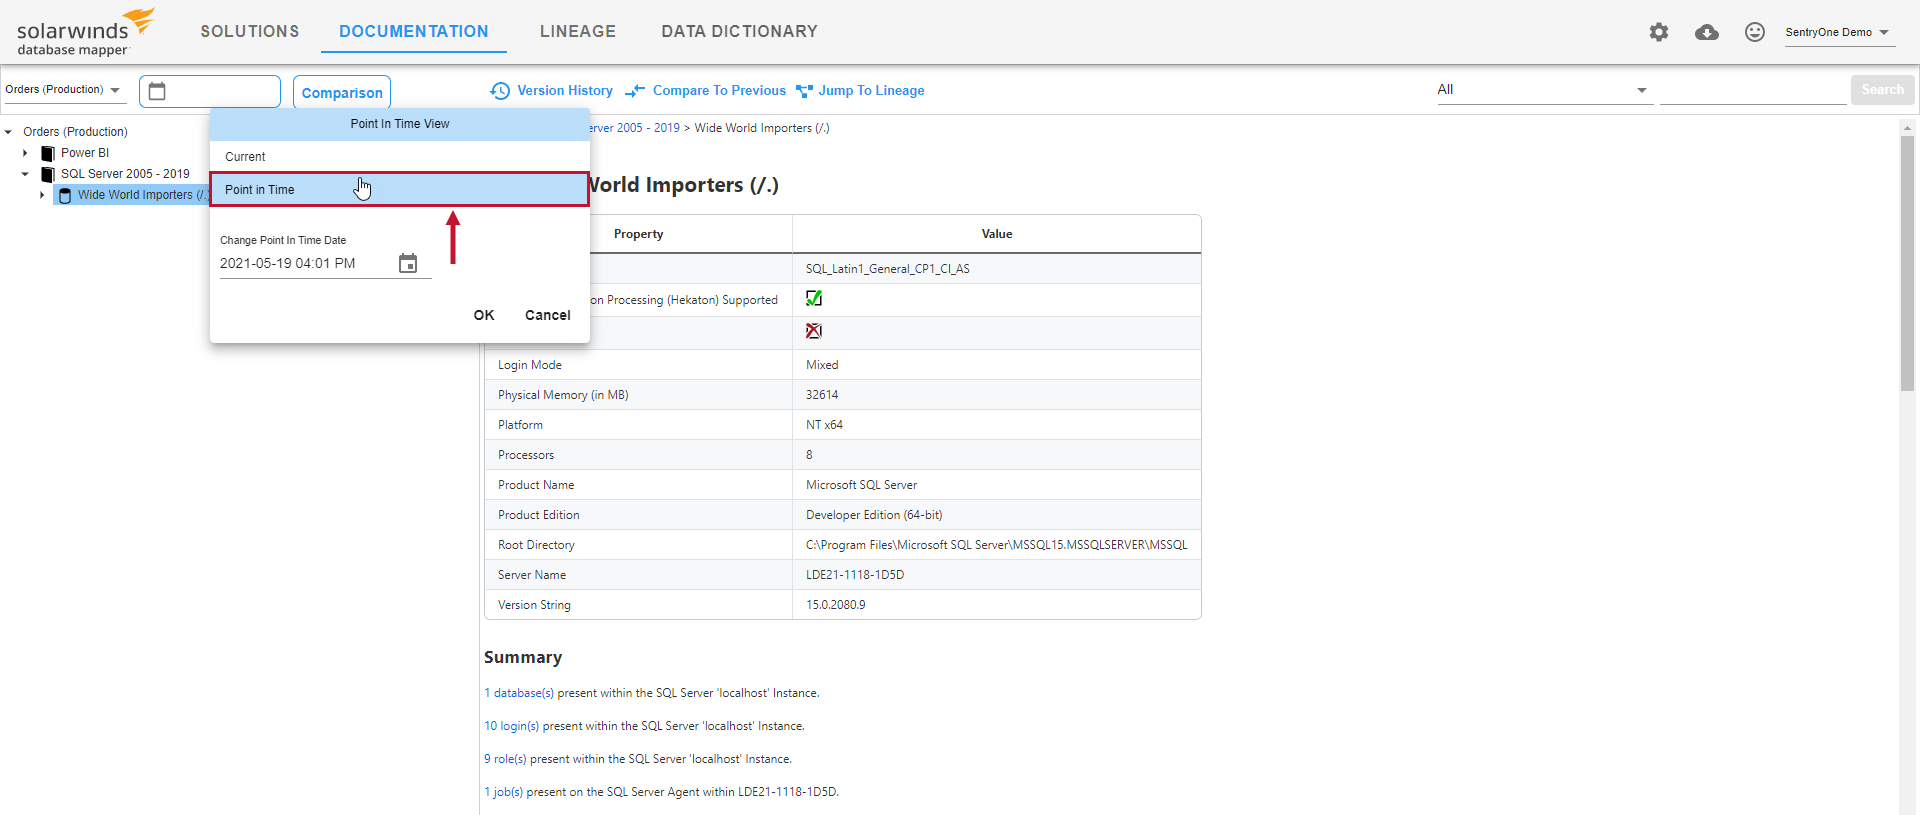Expand the Power BI tree node
This screenshot has width=1920, height=815.
pyautogui.click(x=25, y=153)
